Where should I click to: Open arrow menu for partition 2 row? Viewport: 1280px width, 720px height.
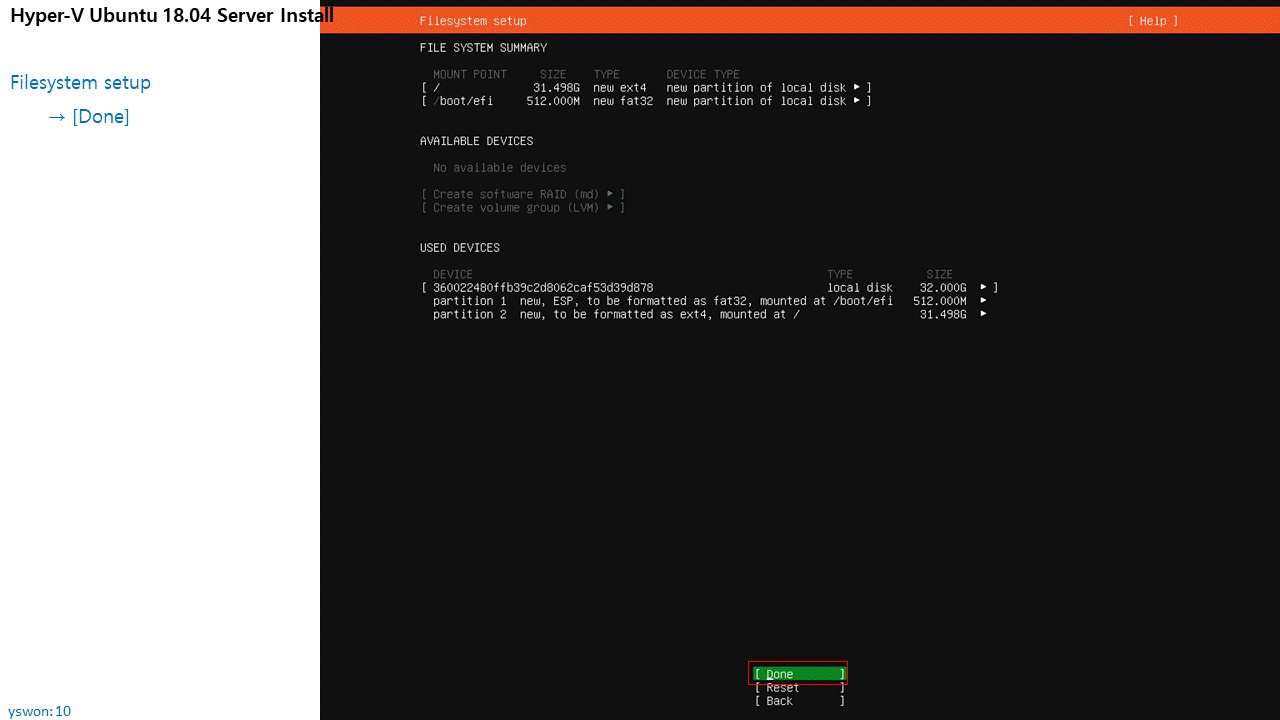point(984,314)
